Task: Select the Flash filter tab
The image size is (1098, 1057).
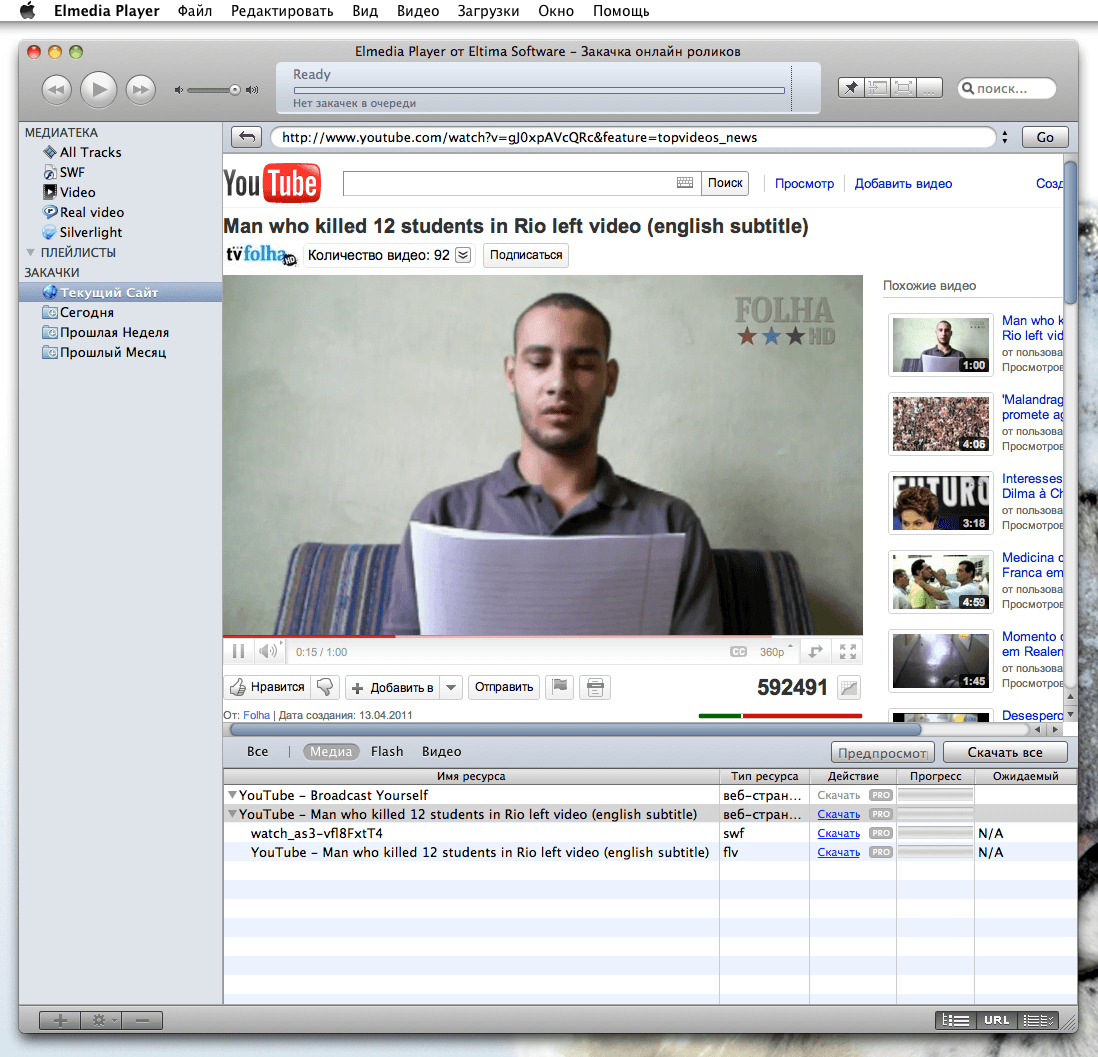Action: click(387, 752)
